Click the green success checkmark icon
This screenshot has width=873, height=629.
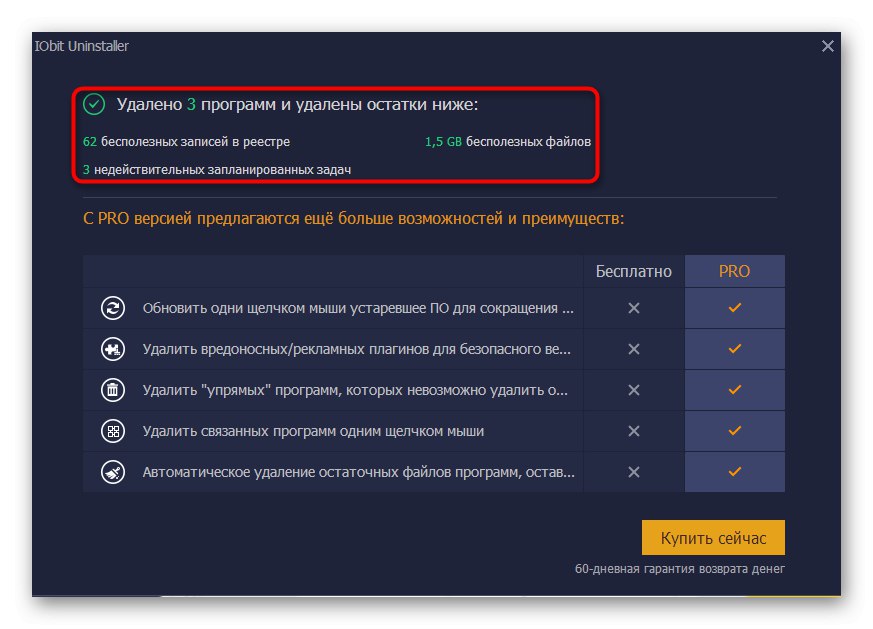(94, 104)
